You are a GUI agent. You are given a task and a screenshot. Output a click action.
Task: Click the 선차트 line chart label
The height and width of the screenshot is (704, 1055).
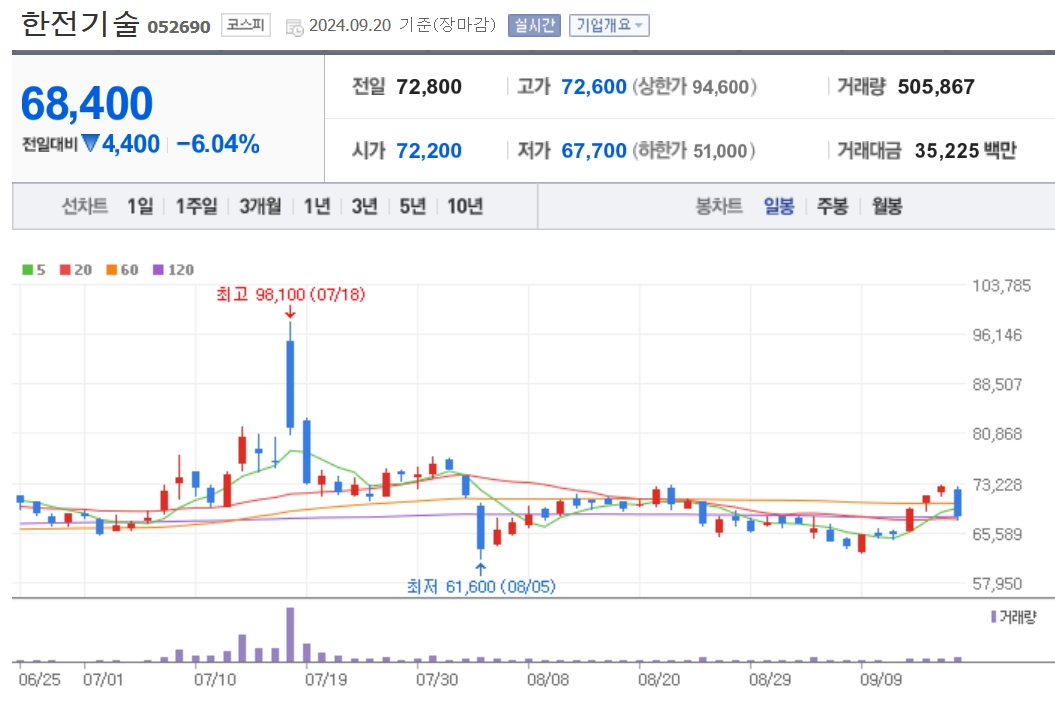point(85,206)
